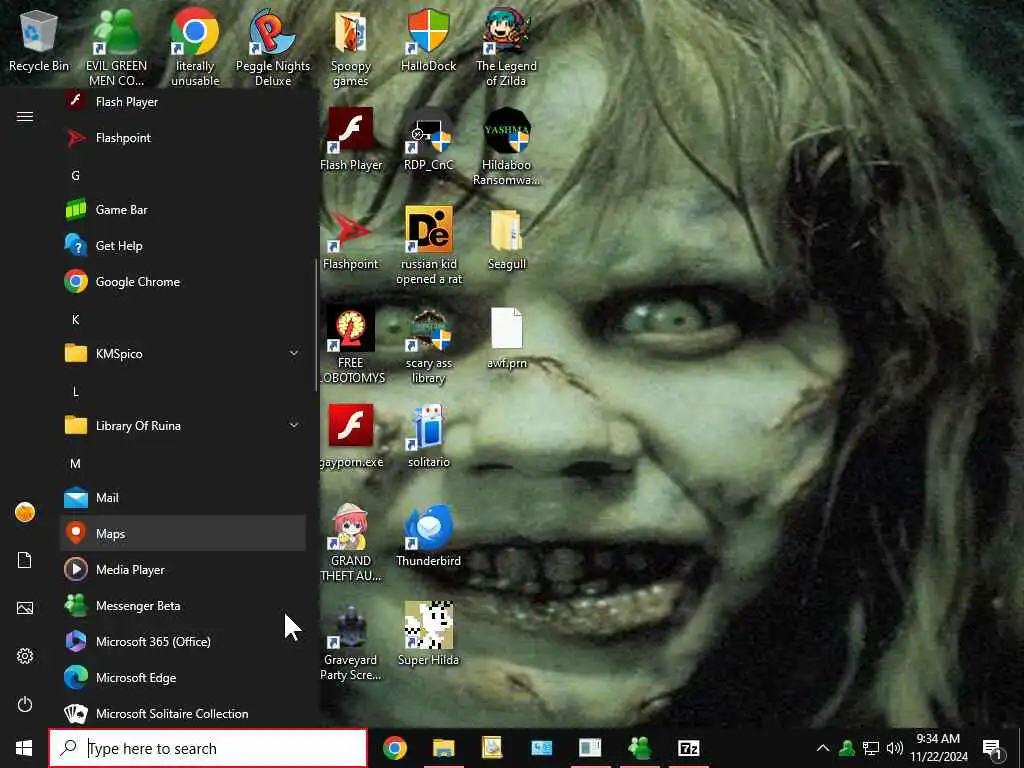The height and width of the screenshot is (768, 1024).
Task: Expand the KMSpico folder chevron
Action: pyautogui.click(x=294, y=353)
